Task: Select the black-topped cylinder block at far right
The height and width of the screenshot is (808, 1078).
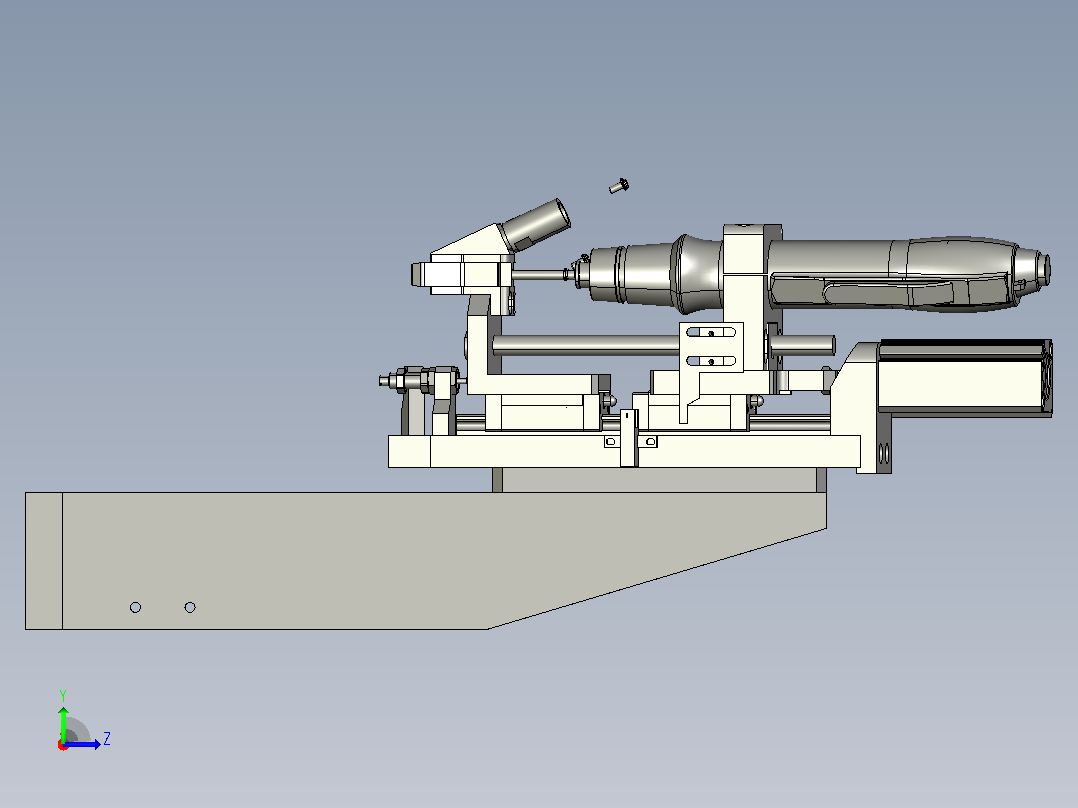Action: pyautogui.click(x=965, y=378)
